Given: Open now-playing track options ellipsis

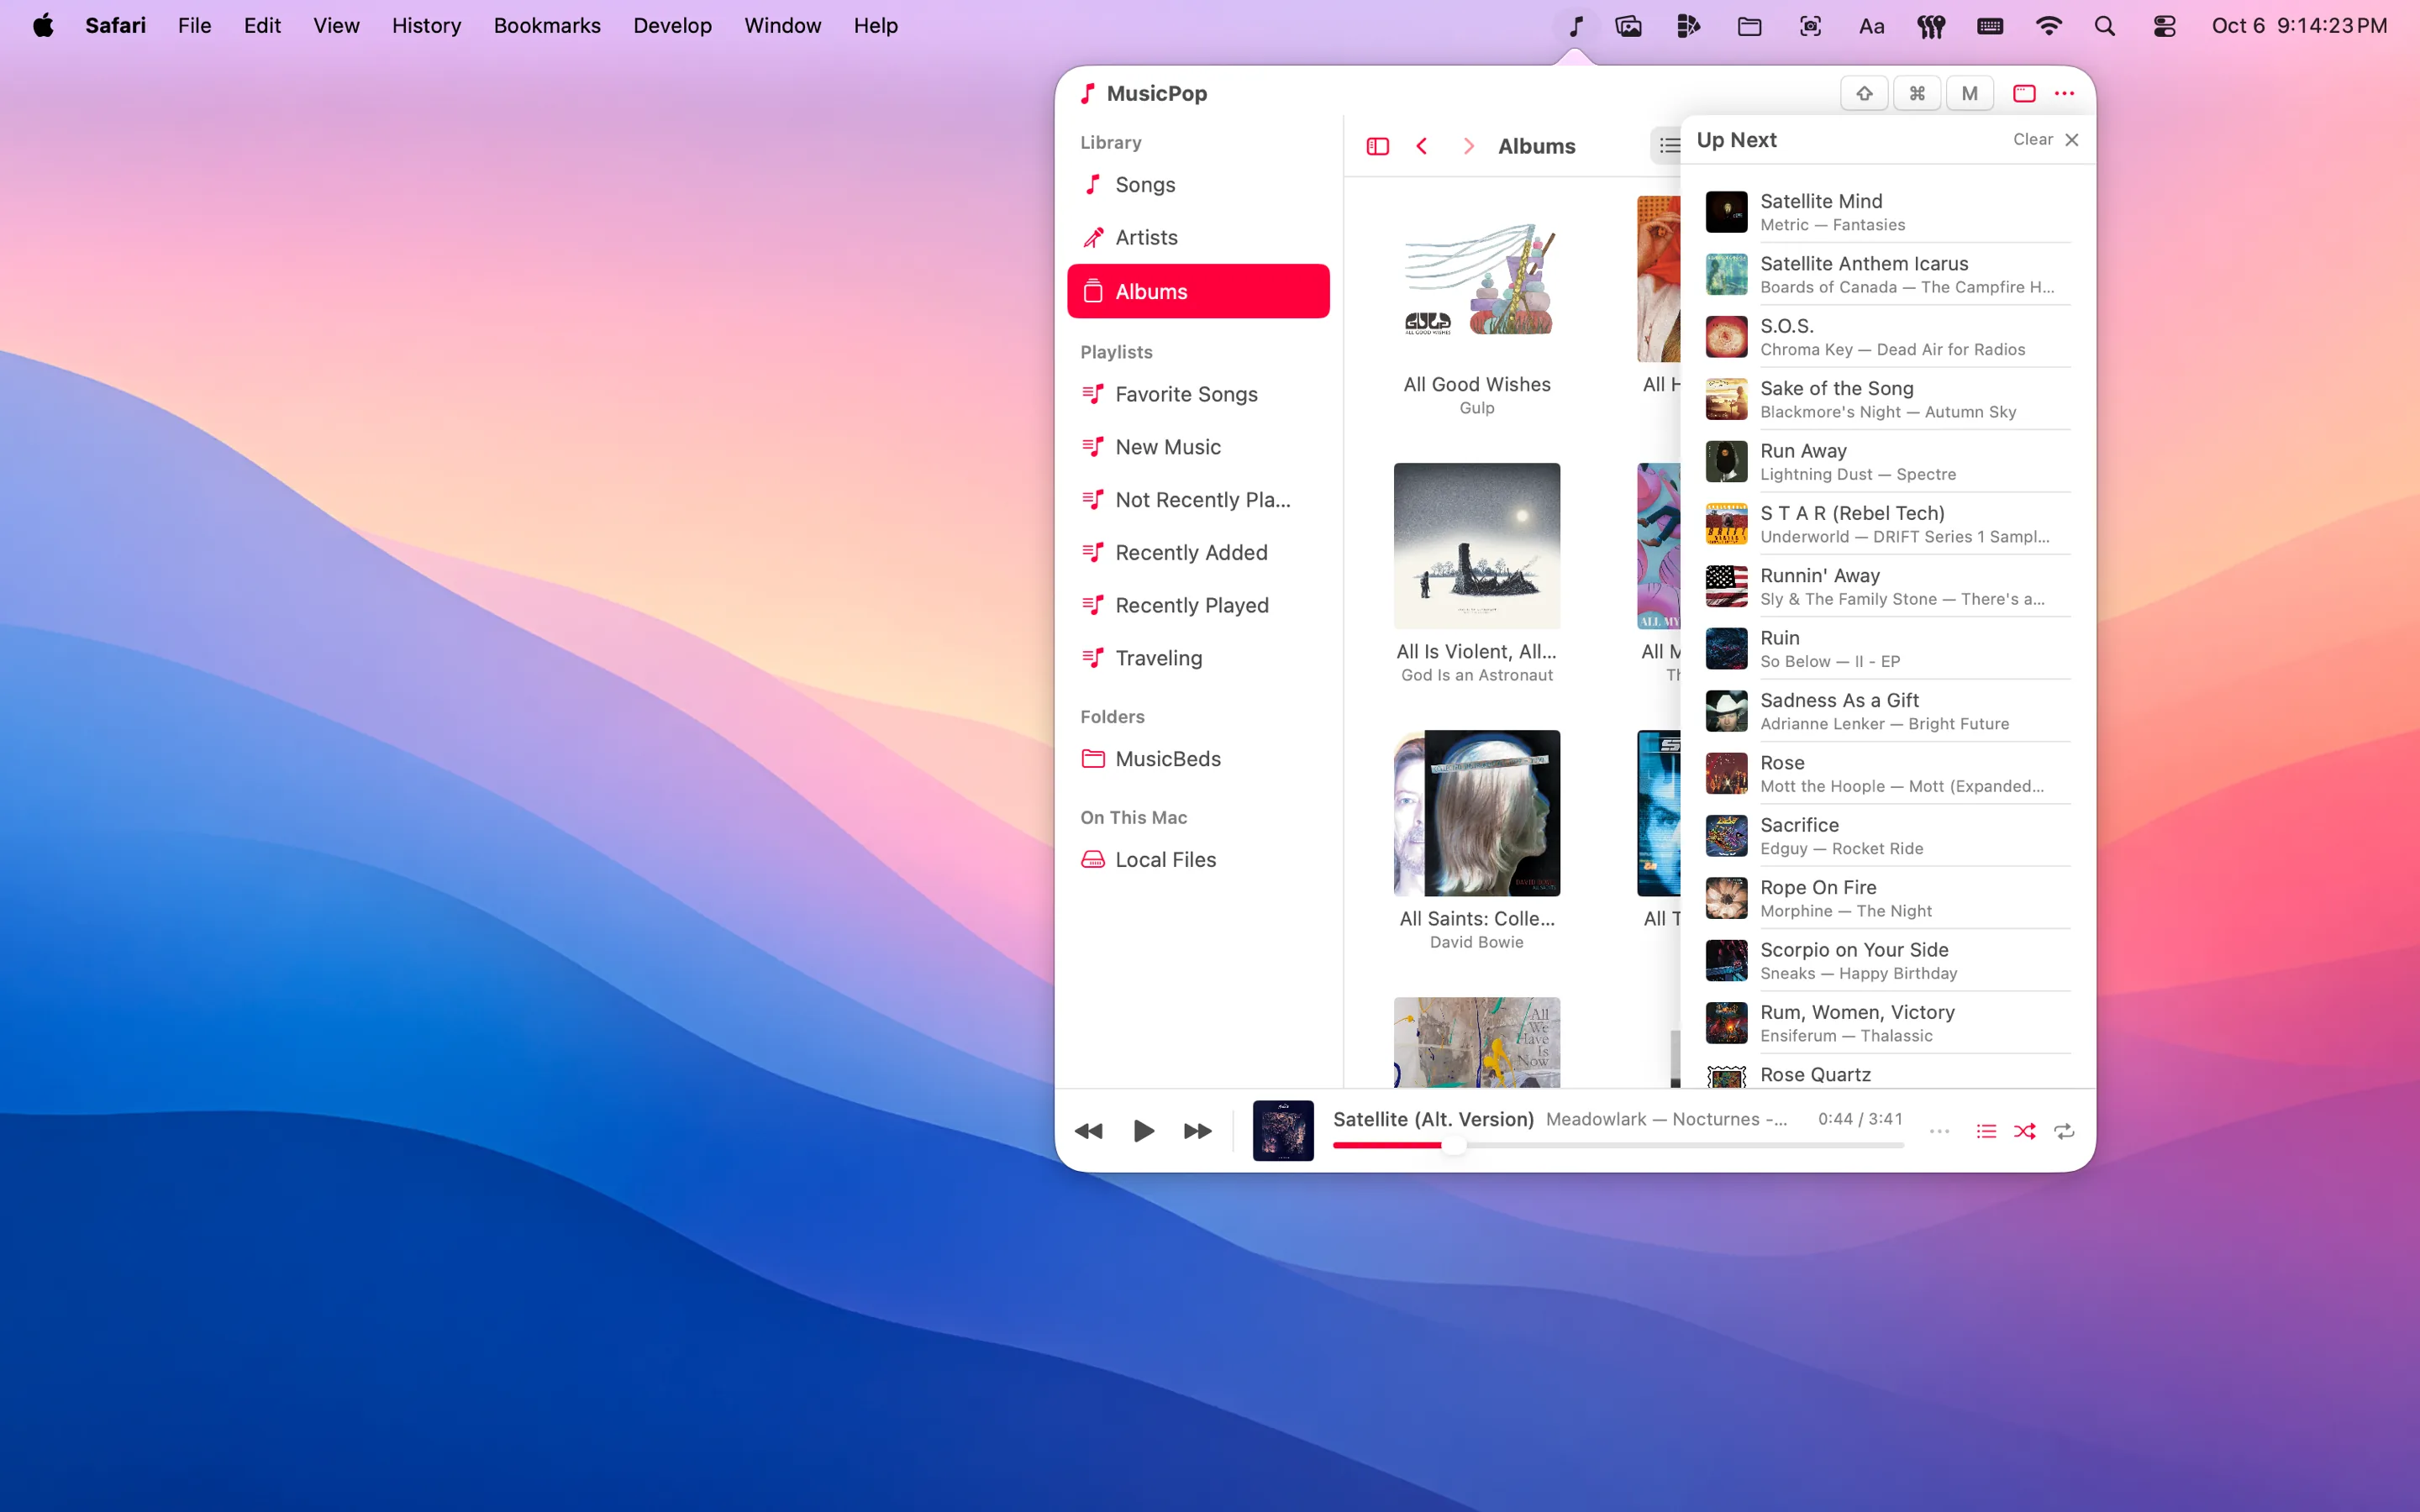Looking at the screenshot, I should tap(1939, 1131).
